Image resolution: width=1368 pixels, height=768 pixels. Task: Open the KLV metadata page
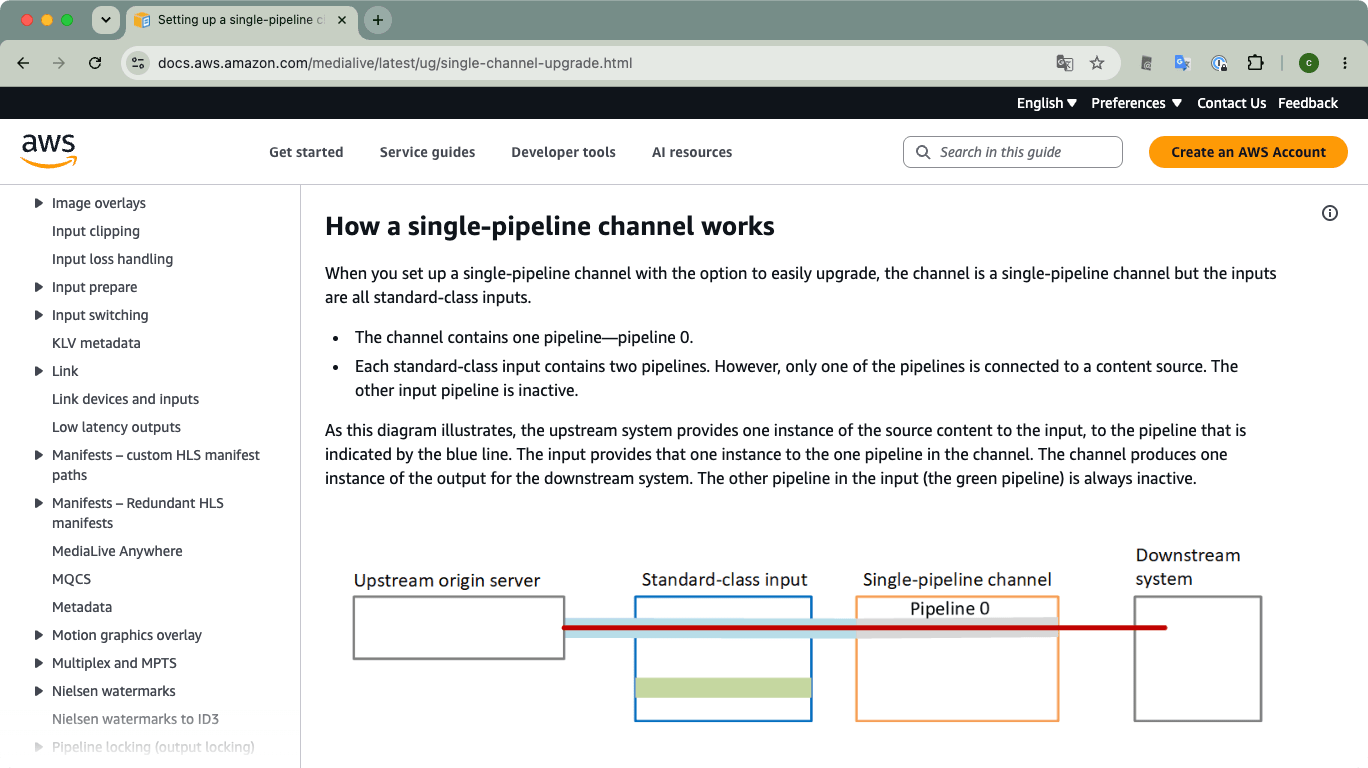(96, 343)
